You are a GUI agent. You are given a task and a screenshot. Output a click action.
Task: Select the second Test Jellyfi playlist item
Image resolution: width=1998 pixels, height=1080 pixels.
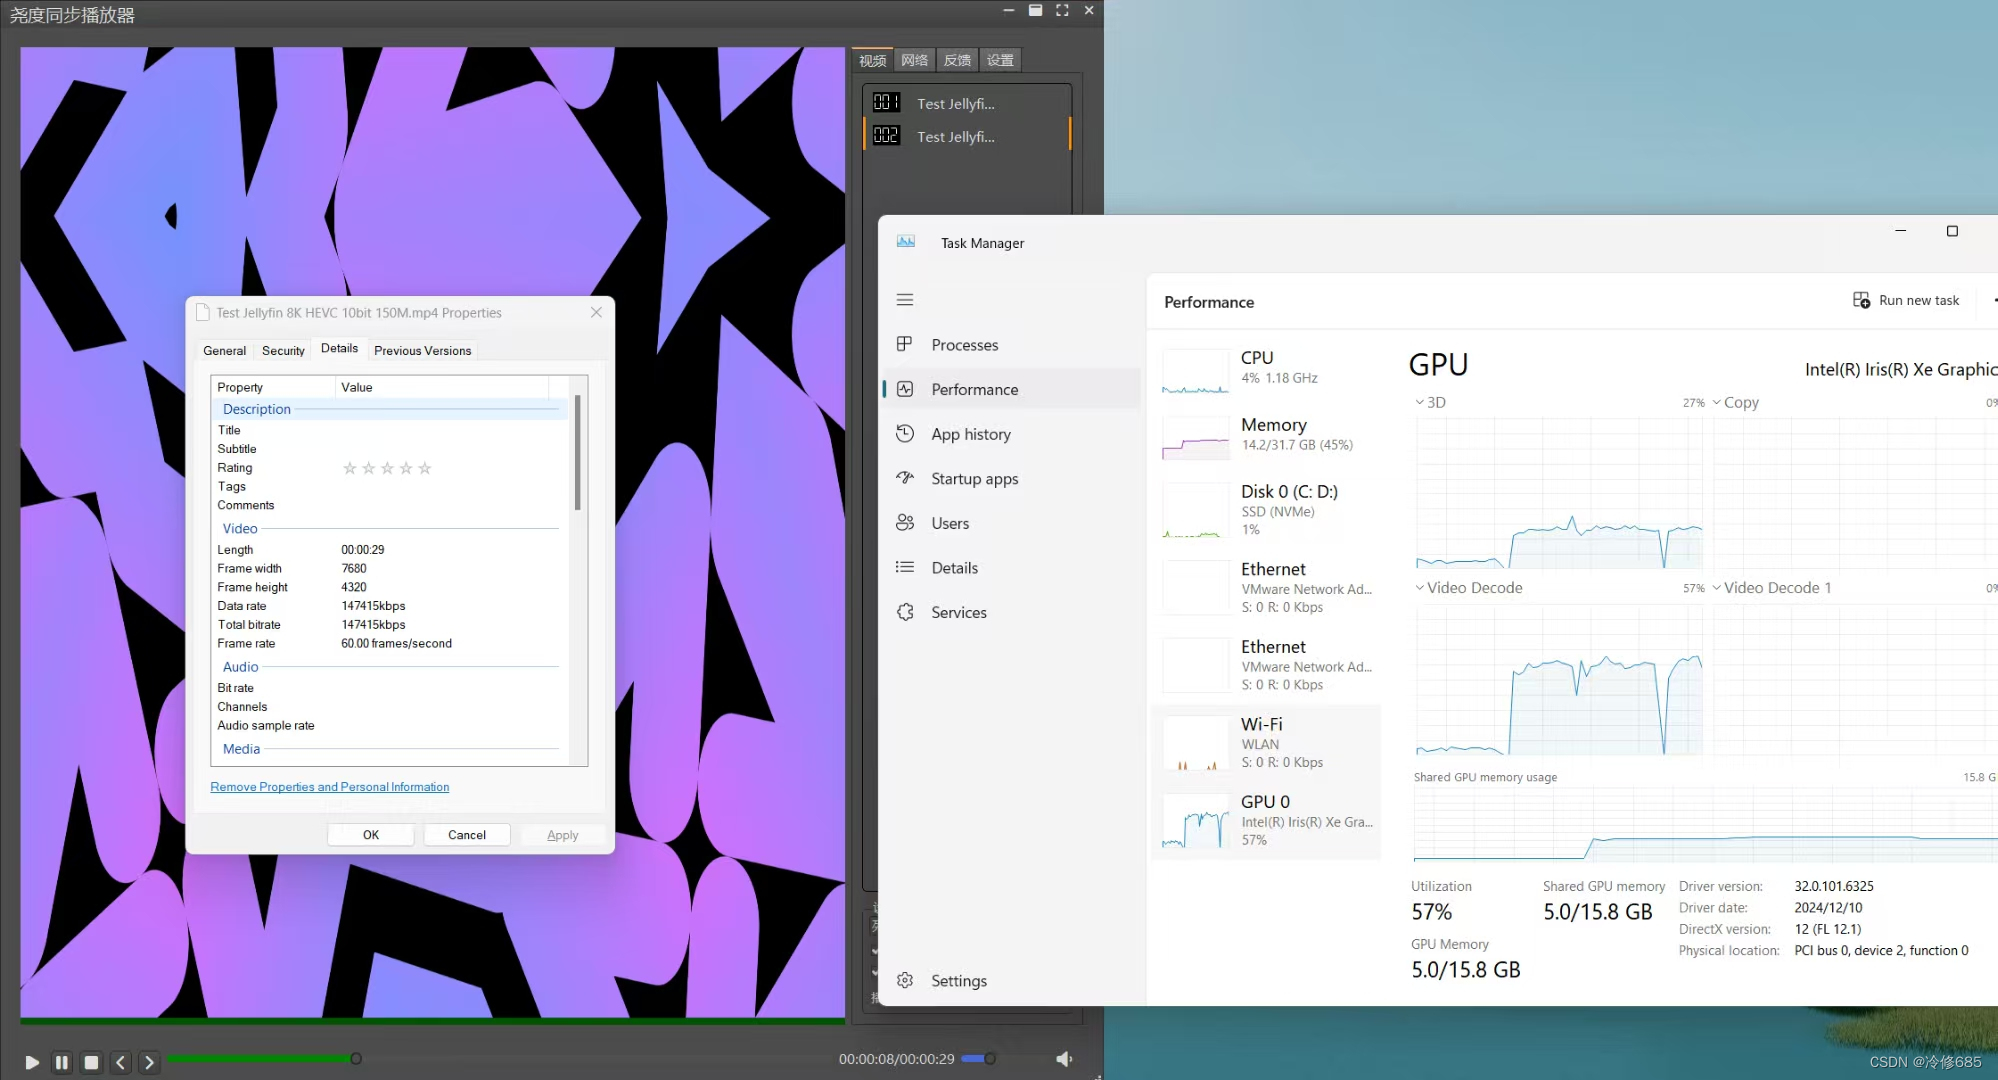click(955, 137)
